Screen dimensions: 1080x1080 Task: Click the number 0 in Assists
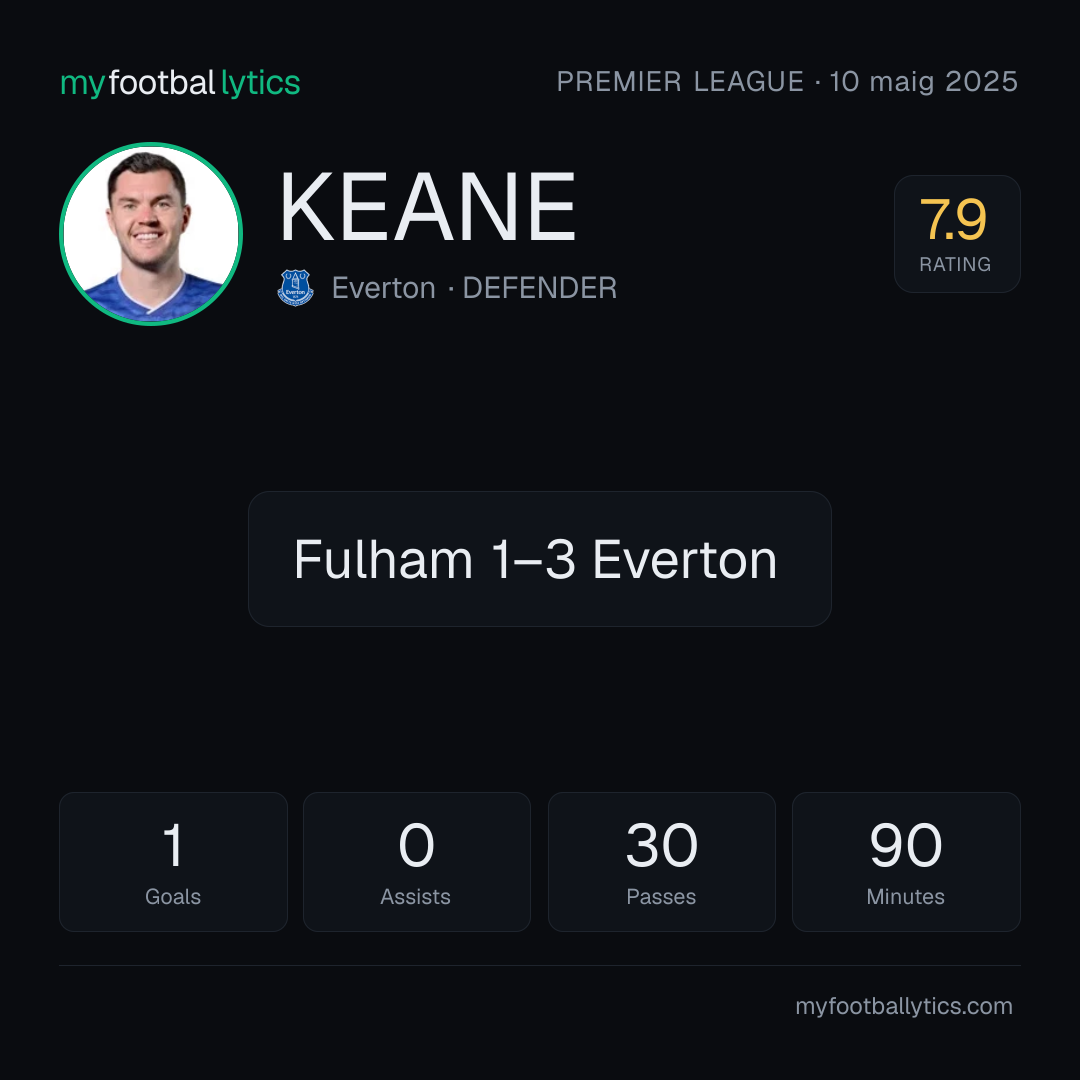click(x=417, y=845)
